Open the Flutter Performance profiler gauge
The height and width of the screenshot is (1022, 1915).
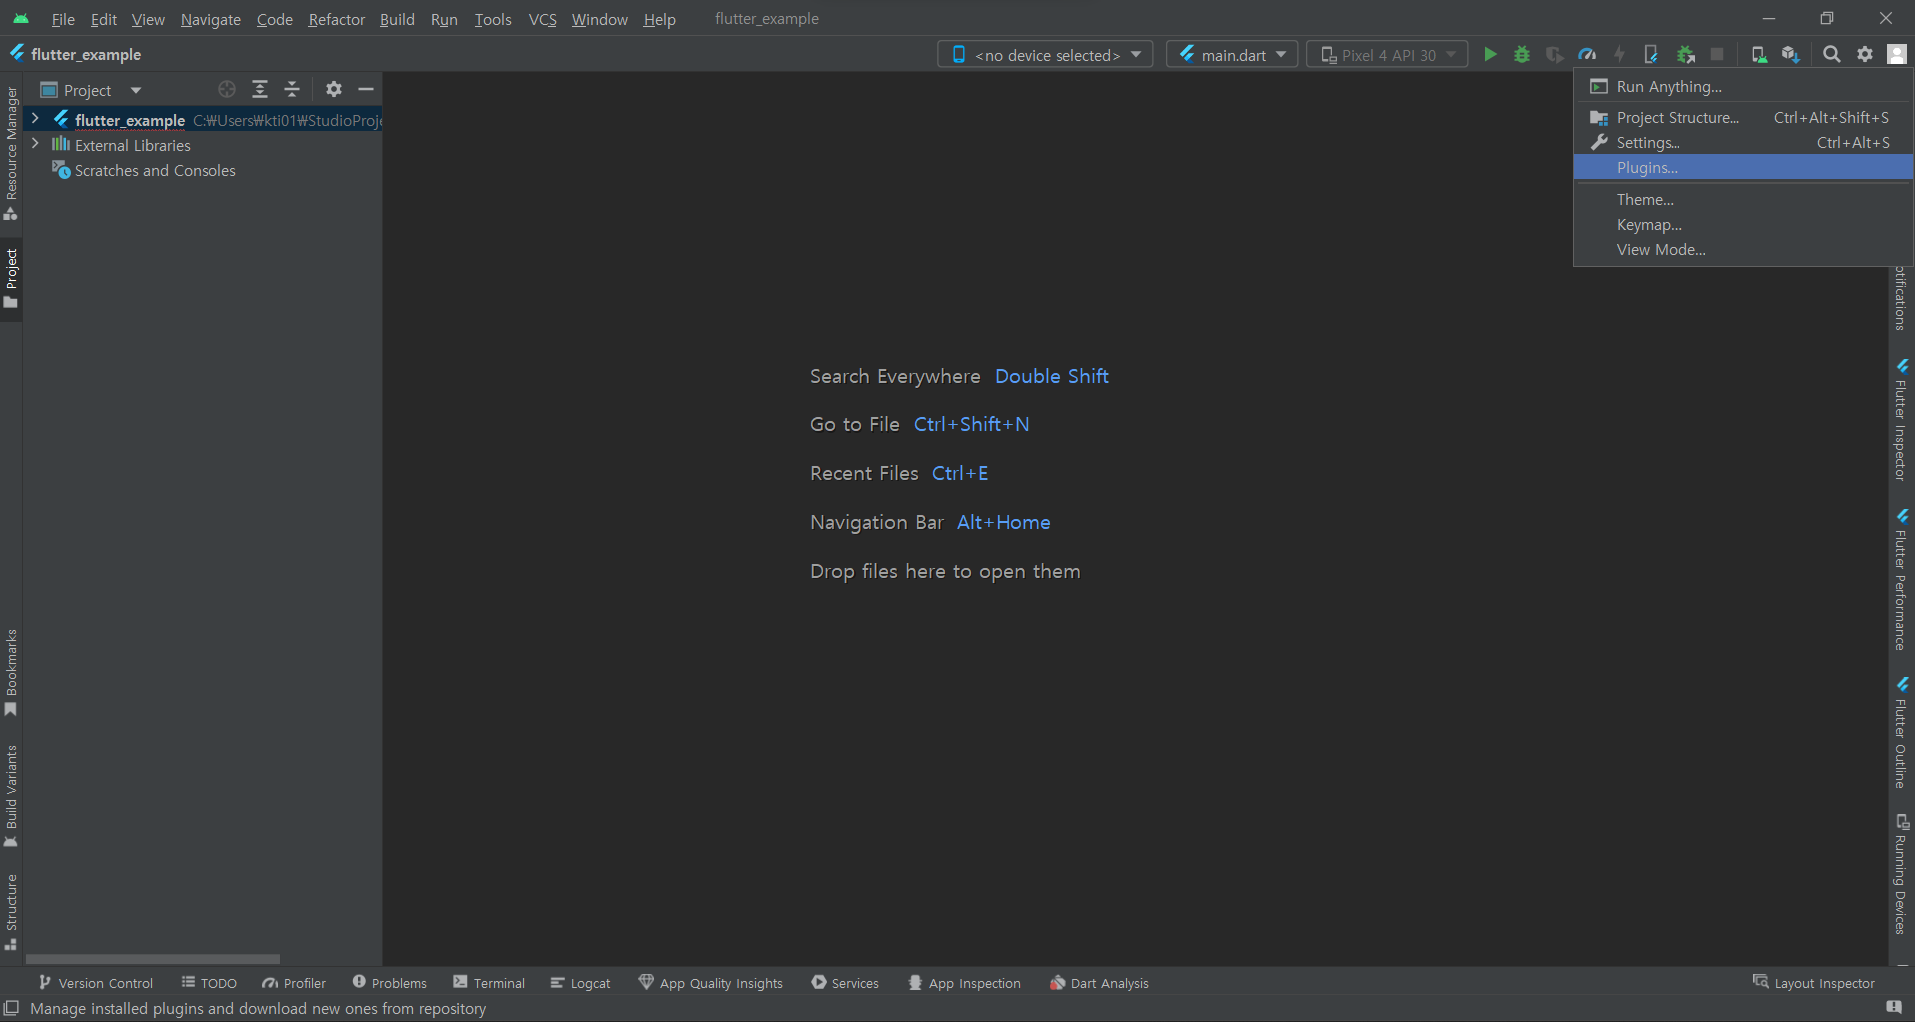click(1587, 54)
